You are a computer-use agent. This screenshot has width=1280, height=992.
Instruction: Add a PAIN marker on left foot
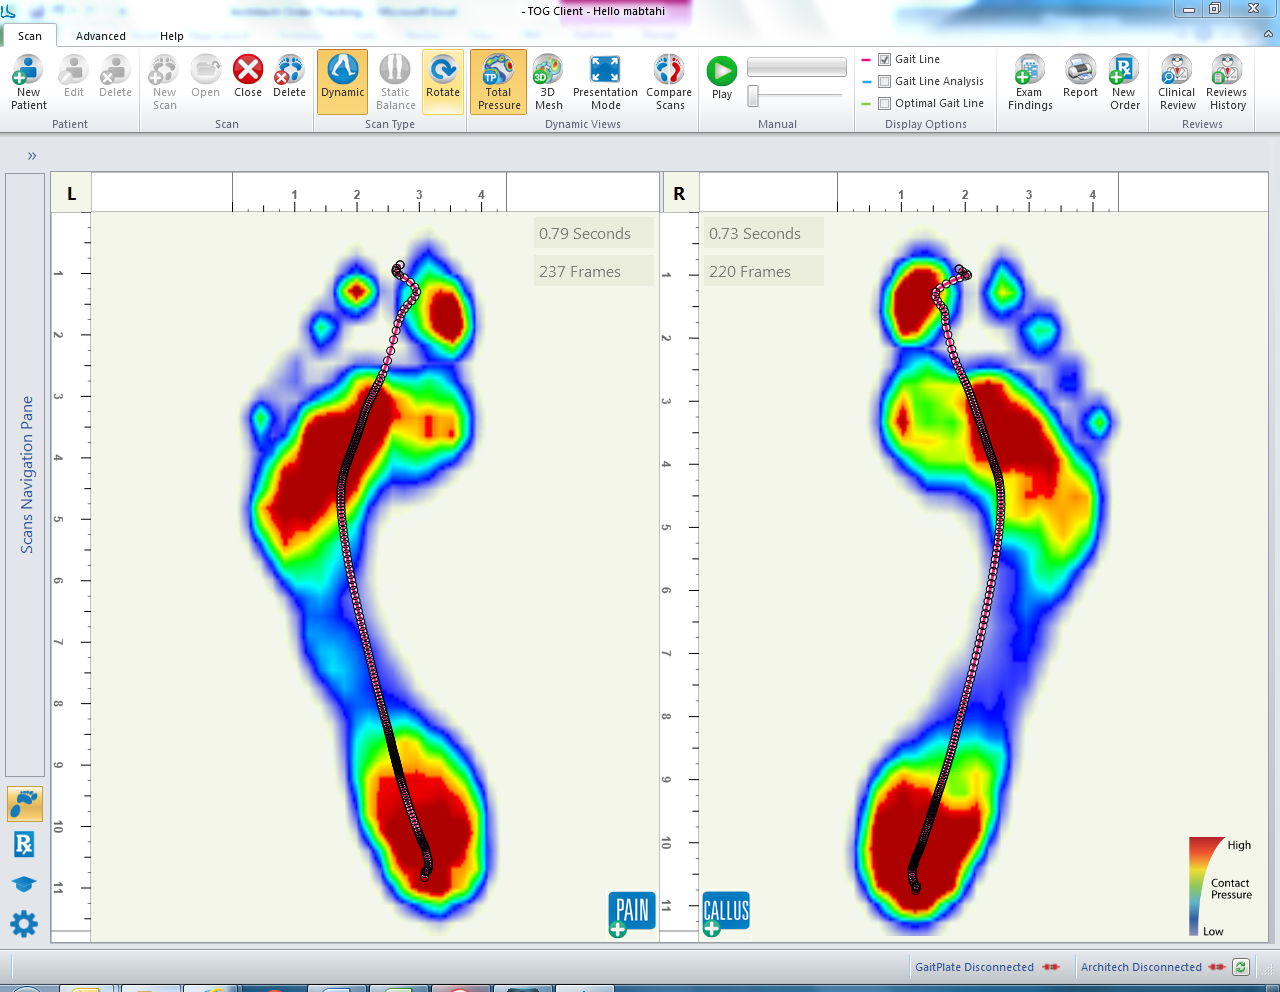point(631,912)
